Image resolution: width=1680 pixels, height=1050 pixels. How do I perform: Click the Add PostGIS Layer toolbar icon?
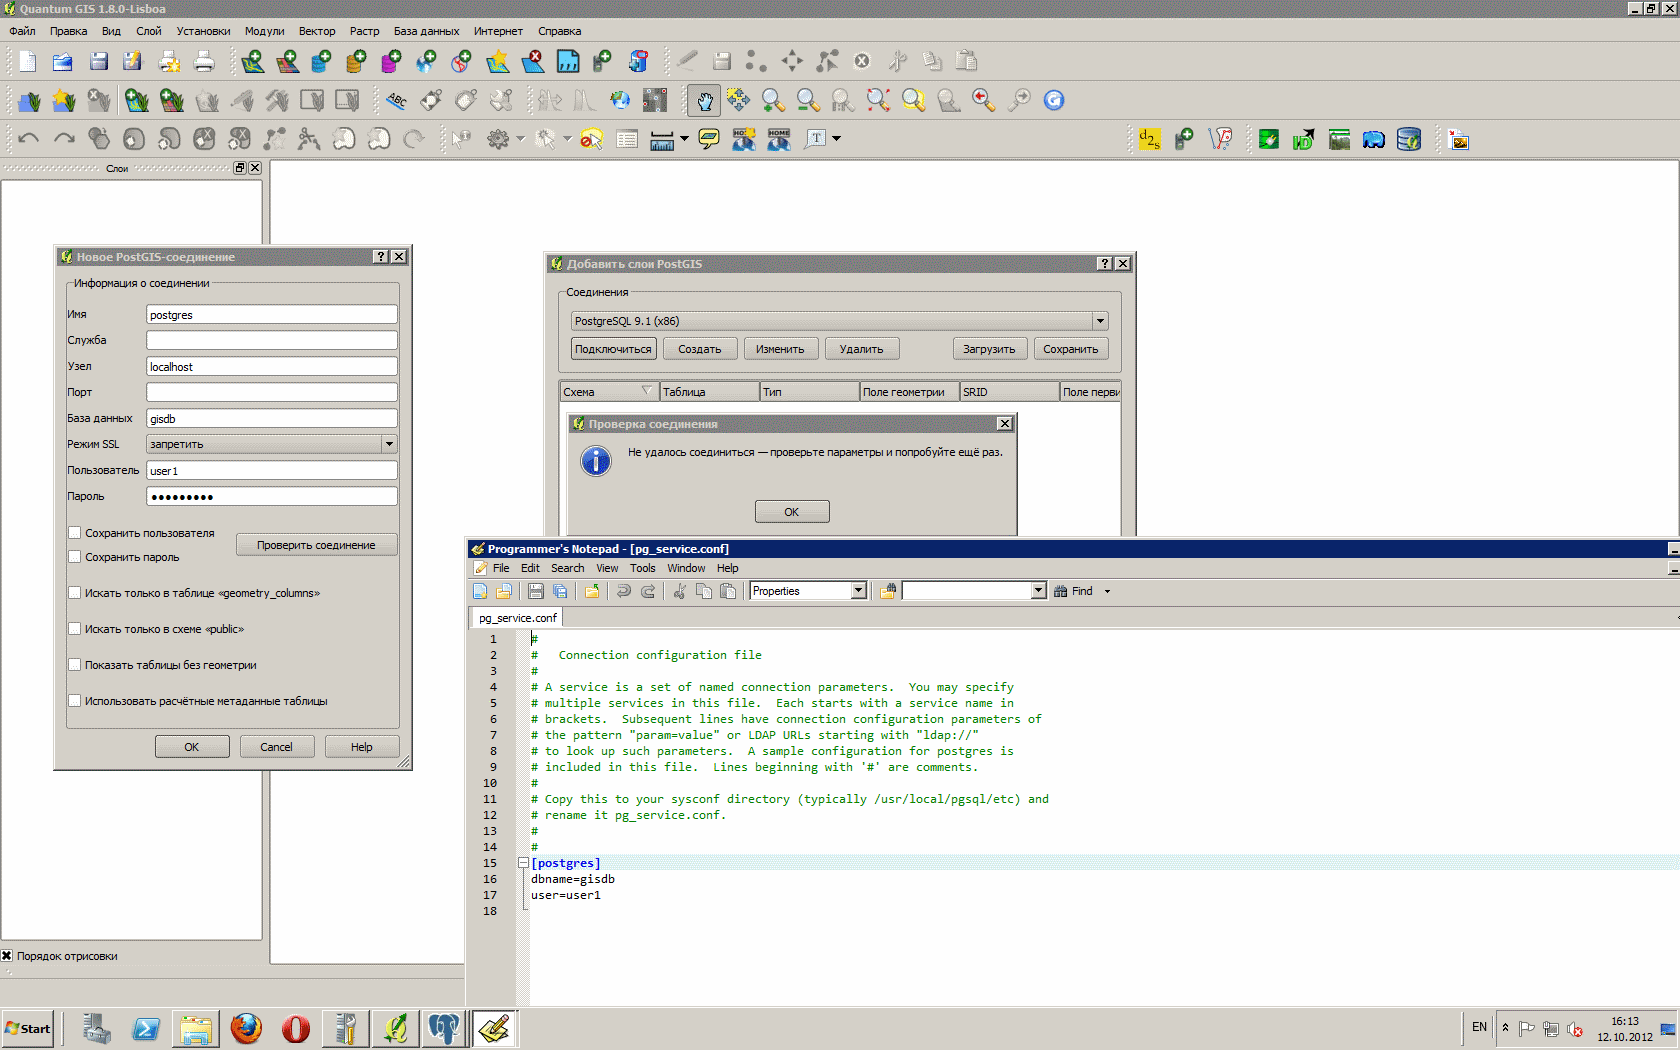point(321,62)
